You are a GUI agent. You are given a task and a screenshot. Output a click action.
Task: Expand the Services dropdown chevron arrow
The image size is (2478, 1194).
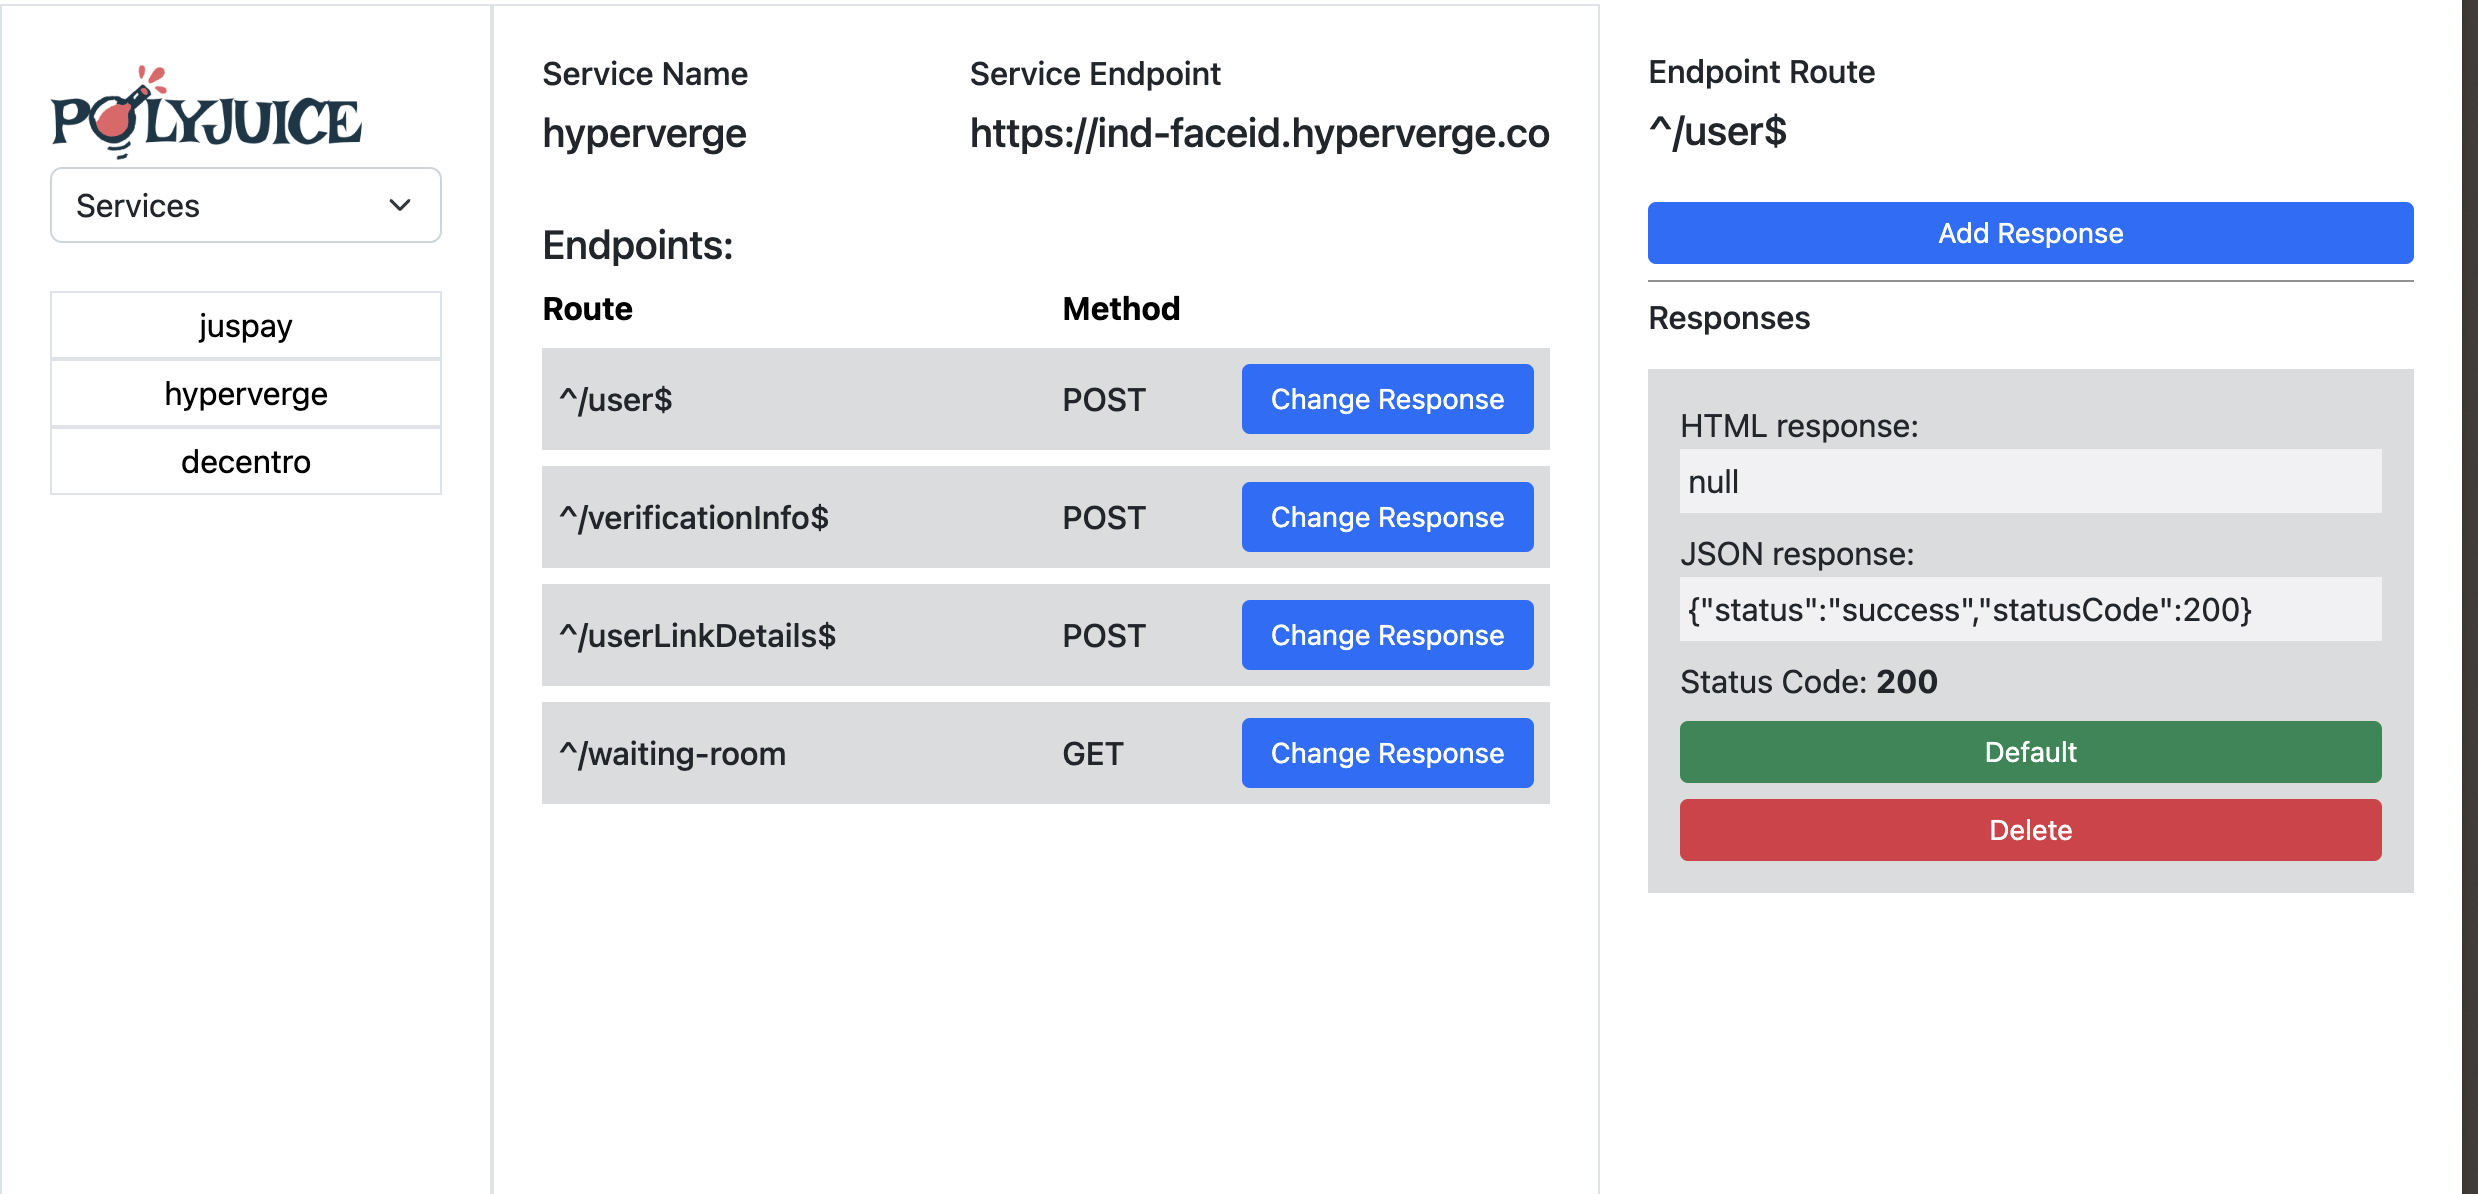400,205
